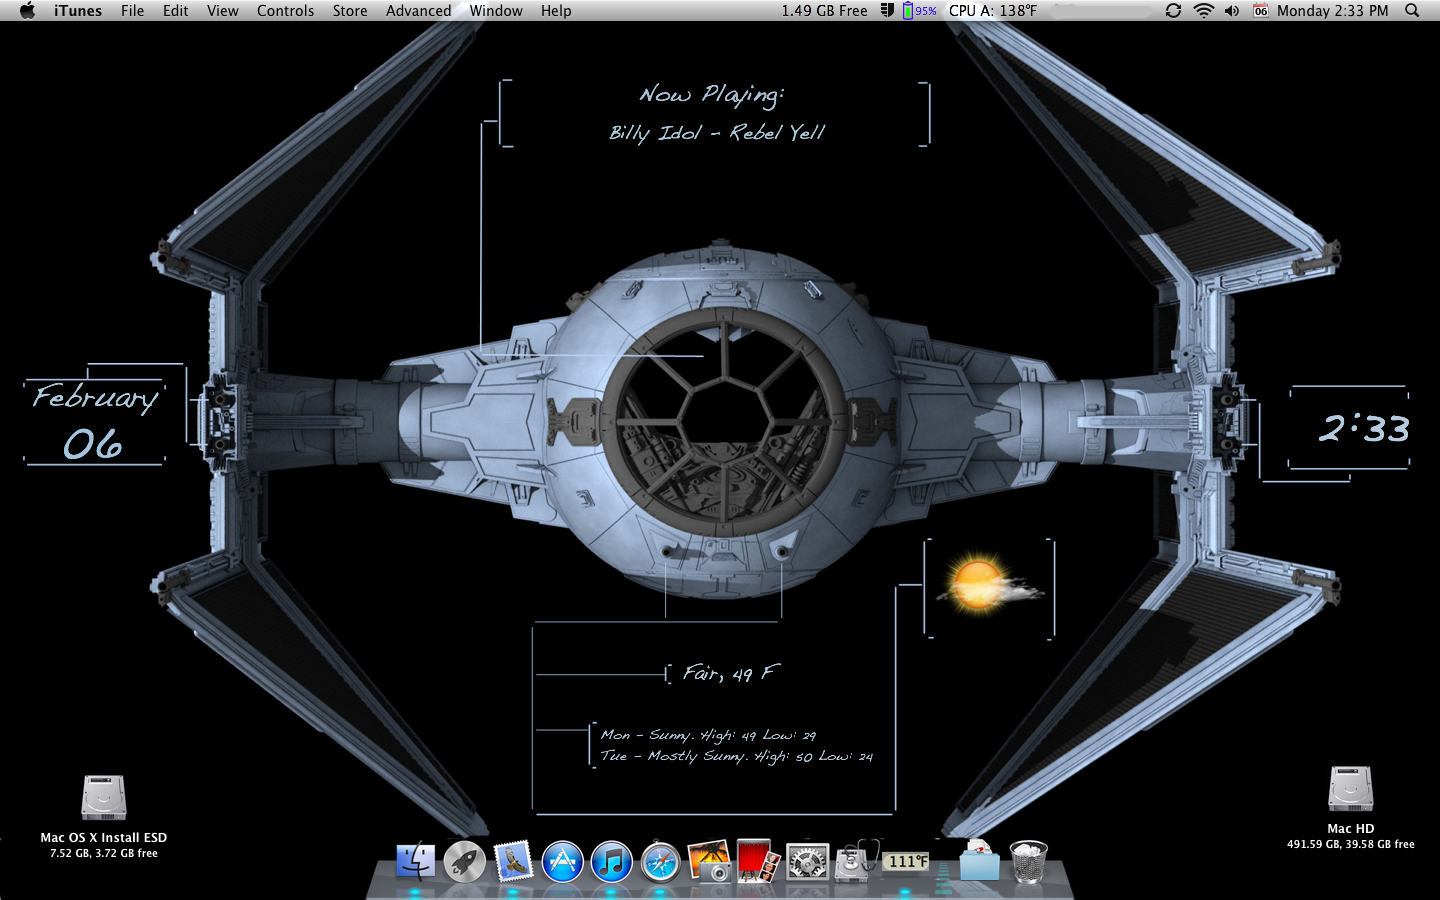
Task: Click the 'Fair, 49 F' weather text
Action: [731, 673]
